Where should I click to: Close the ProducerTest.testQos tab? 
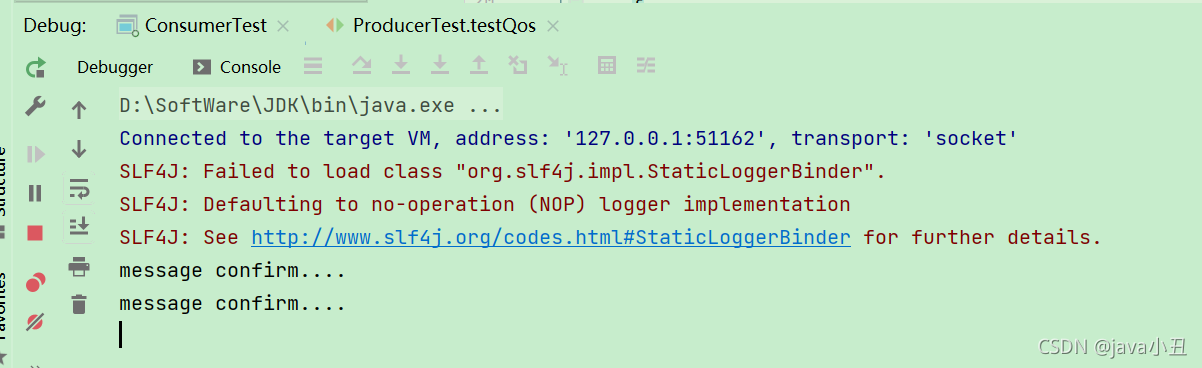552,27
